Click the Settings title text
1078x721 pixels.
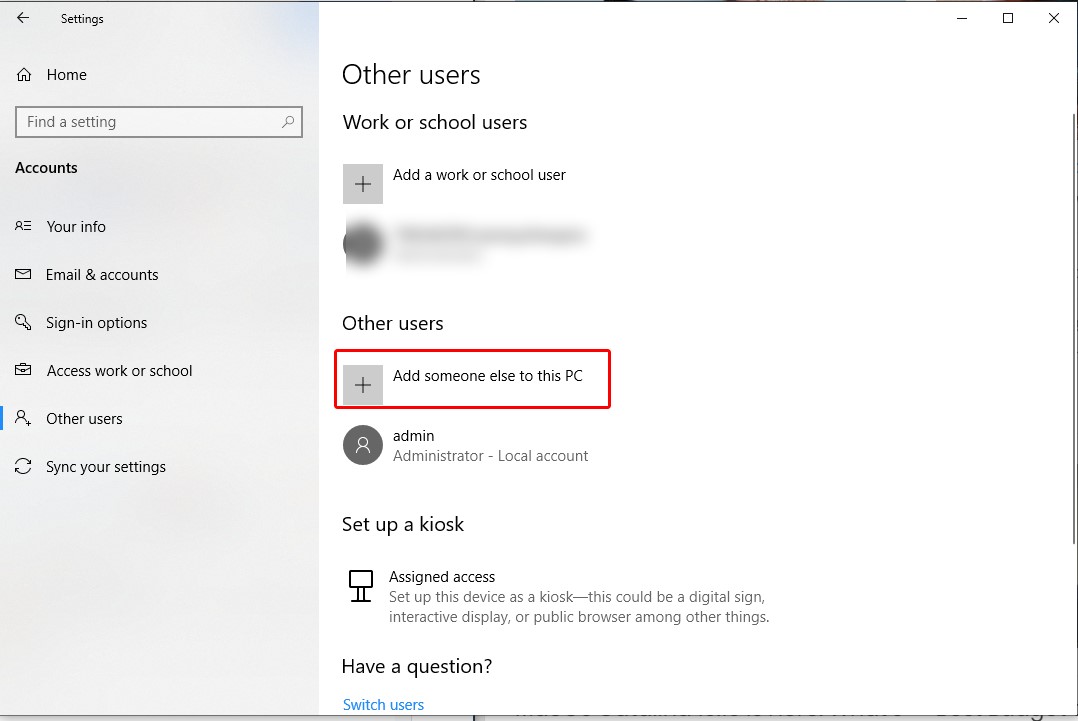pyautogui.click(x=82, y=18)
